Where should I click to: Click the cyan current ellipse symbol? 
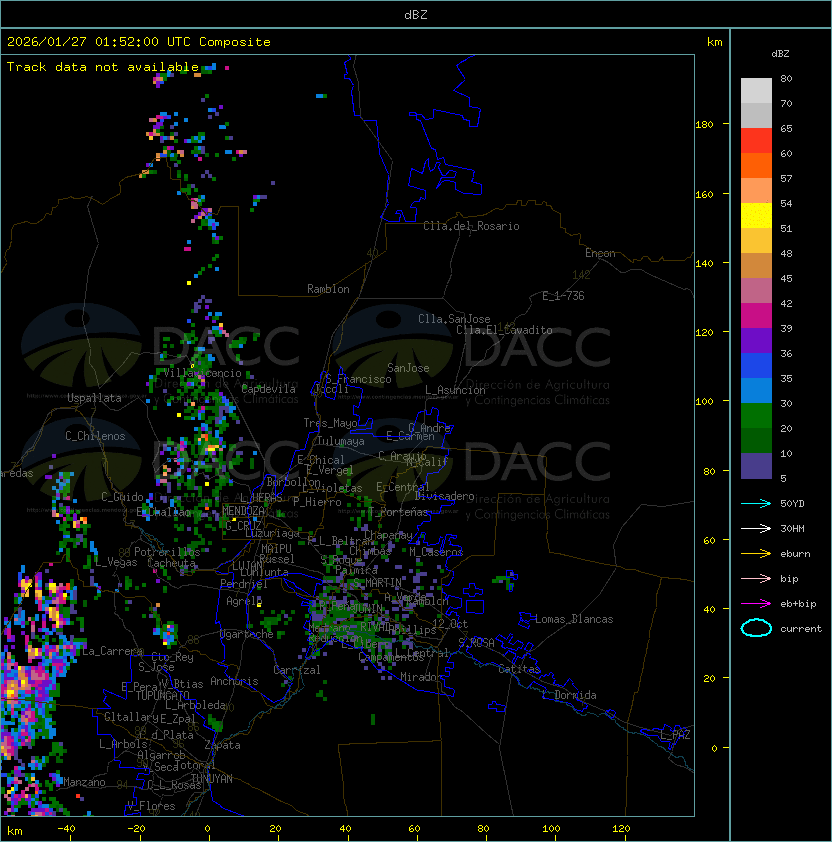coord(756,628)
